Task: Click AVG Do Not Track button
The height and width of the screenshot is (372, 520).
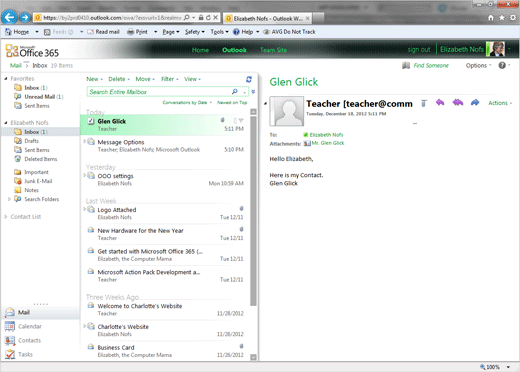Action: [289, 32]
